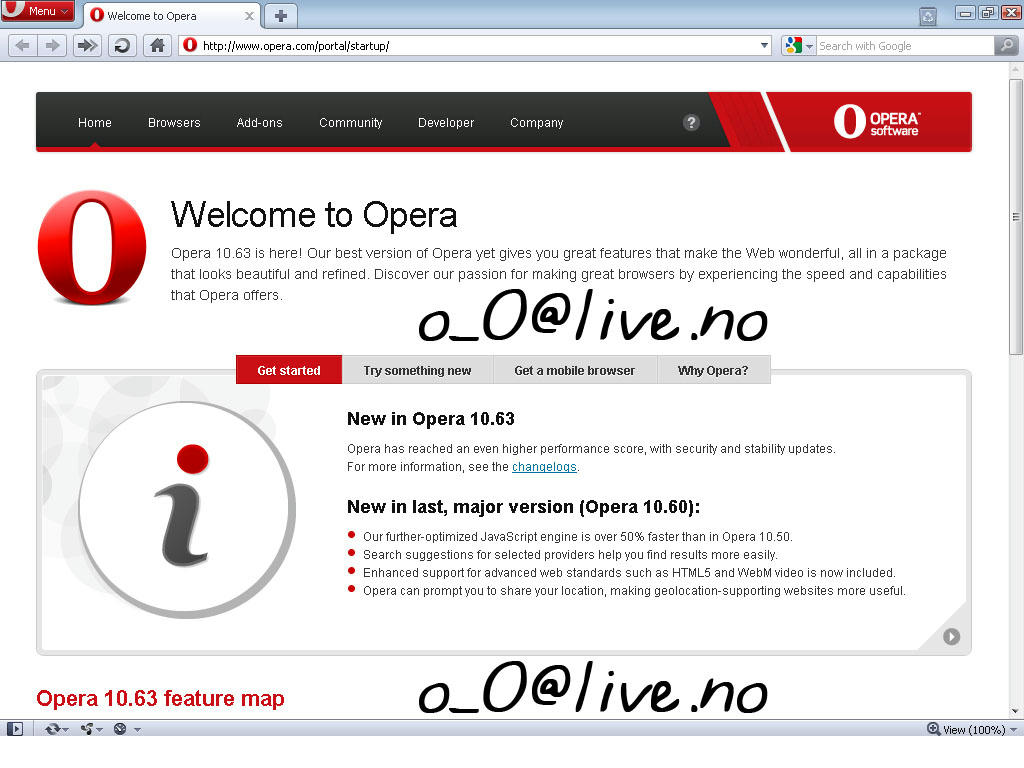Viewport: 1024px width, 768px height.
Task: Expand the Opera Turbo dropdown arrow
Action: 138,729
